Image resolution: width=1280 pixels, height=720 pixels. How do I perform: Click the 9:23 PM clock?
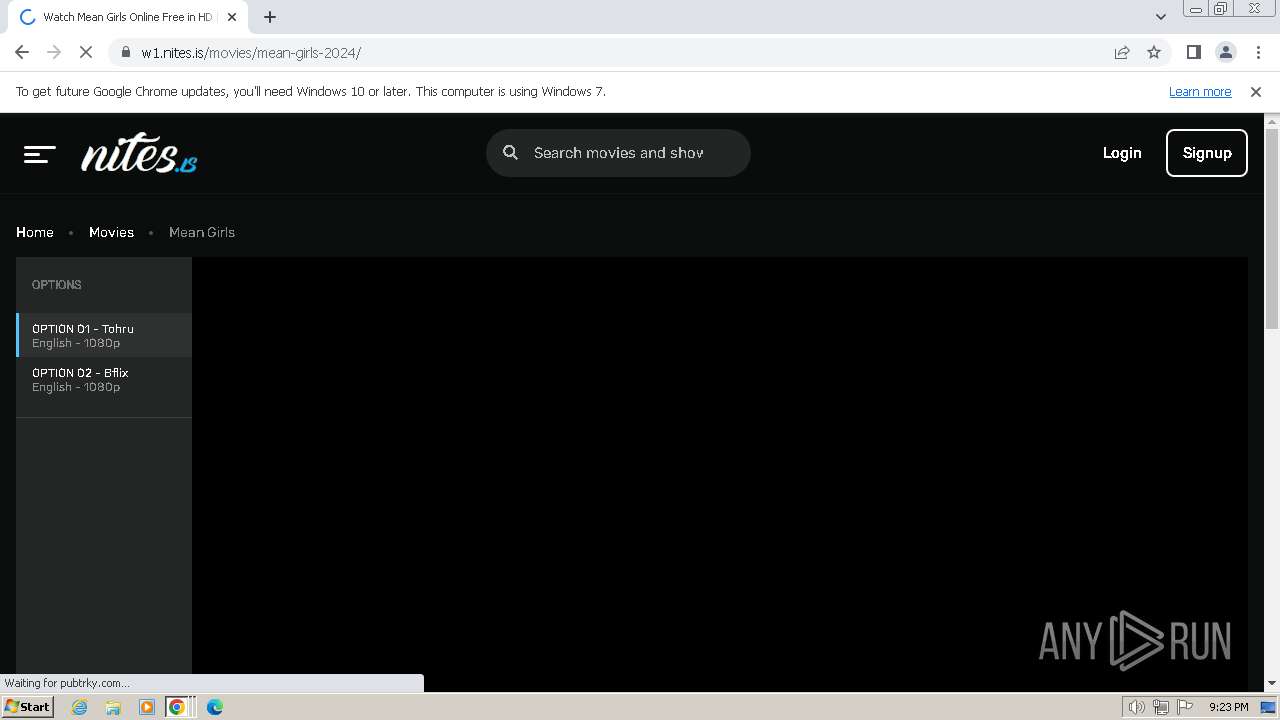pyautogui.click(x=1228, y=707)
